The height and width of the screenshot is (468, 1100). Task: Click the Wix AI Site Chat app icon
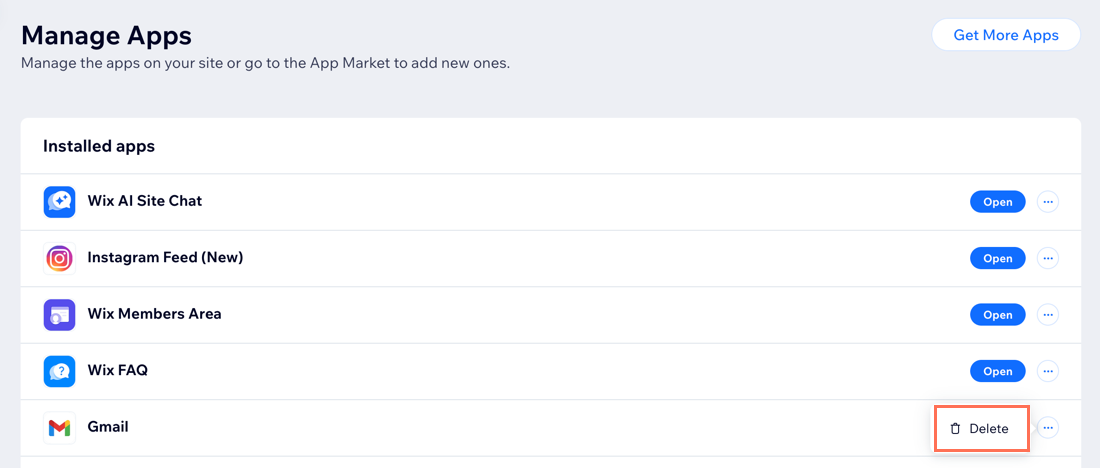click(59, 202)
